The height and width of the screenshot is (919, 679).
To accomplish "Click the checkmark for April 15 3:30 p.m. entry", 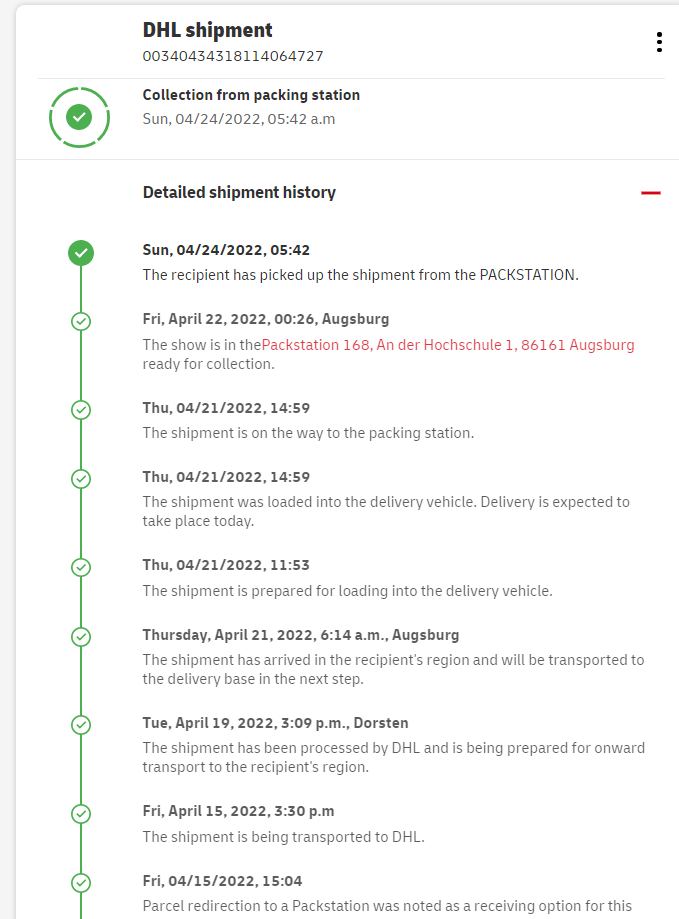I will 82,813.
